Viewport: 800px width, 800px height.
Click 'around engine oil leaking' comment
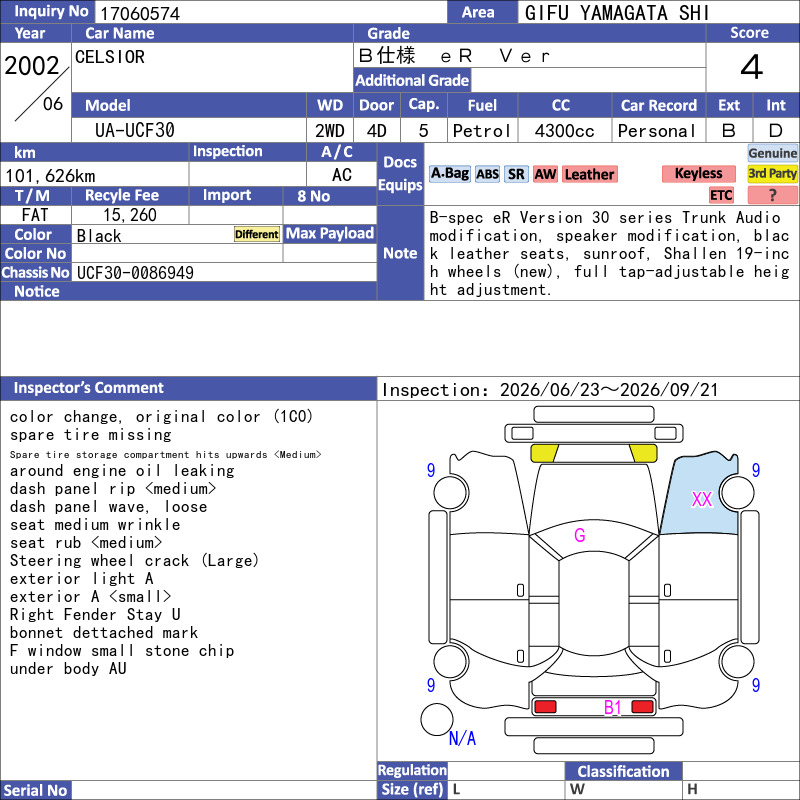122,470
